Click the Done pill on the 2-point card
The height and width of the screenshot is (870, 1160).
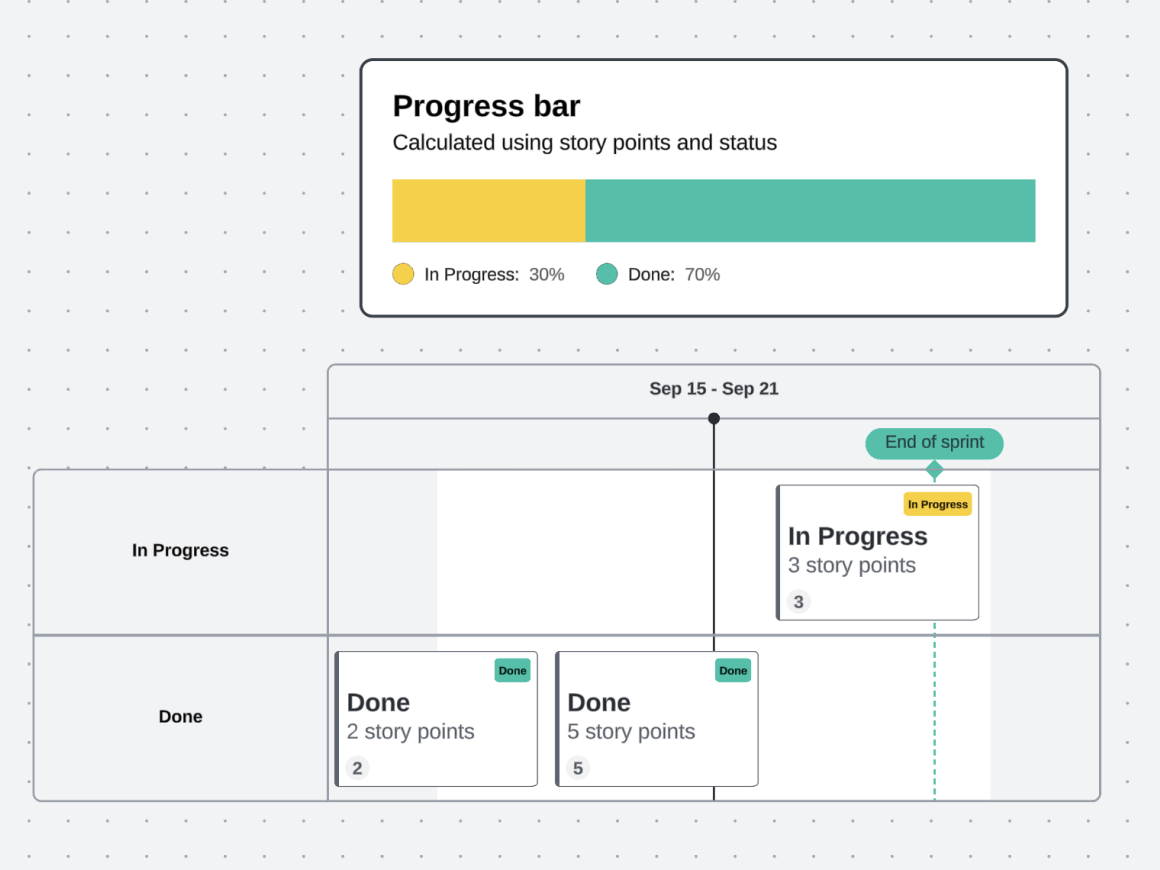(512, 671)
